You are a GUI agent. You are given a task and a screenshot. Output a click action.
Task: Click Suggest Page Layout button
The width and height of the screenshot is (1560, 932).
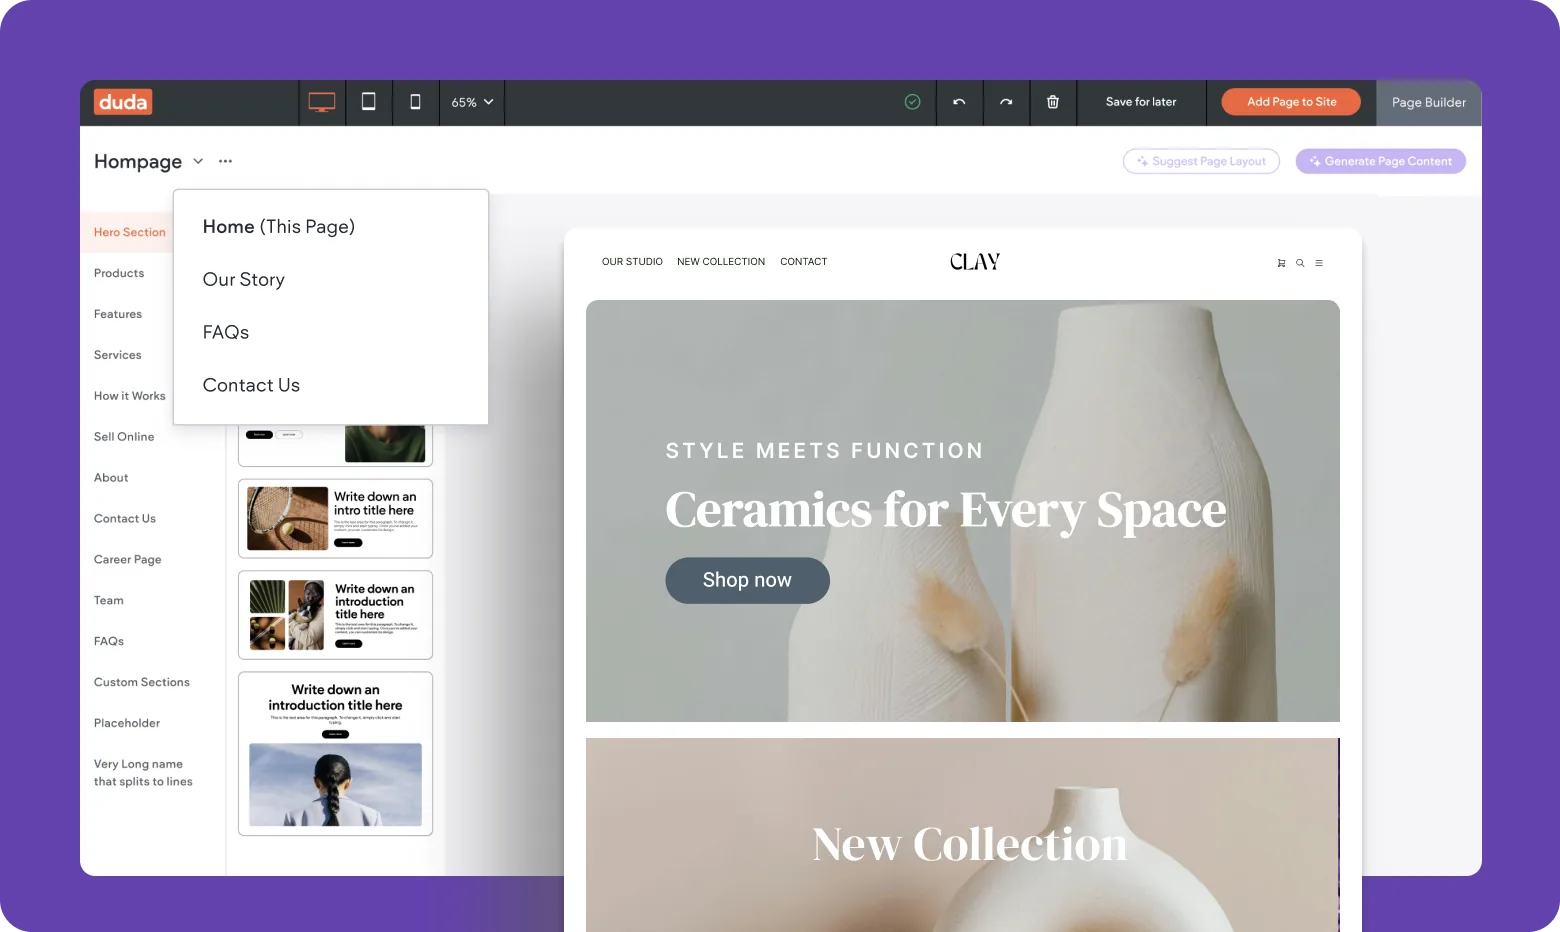tap(1201, 161)
